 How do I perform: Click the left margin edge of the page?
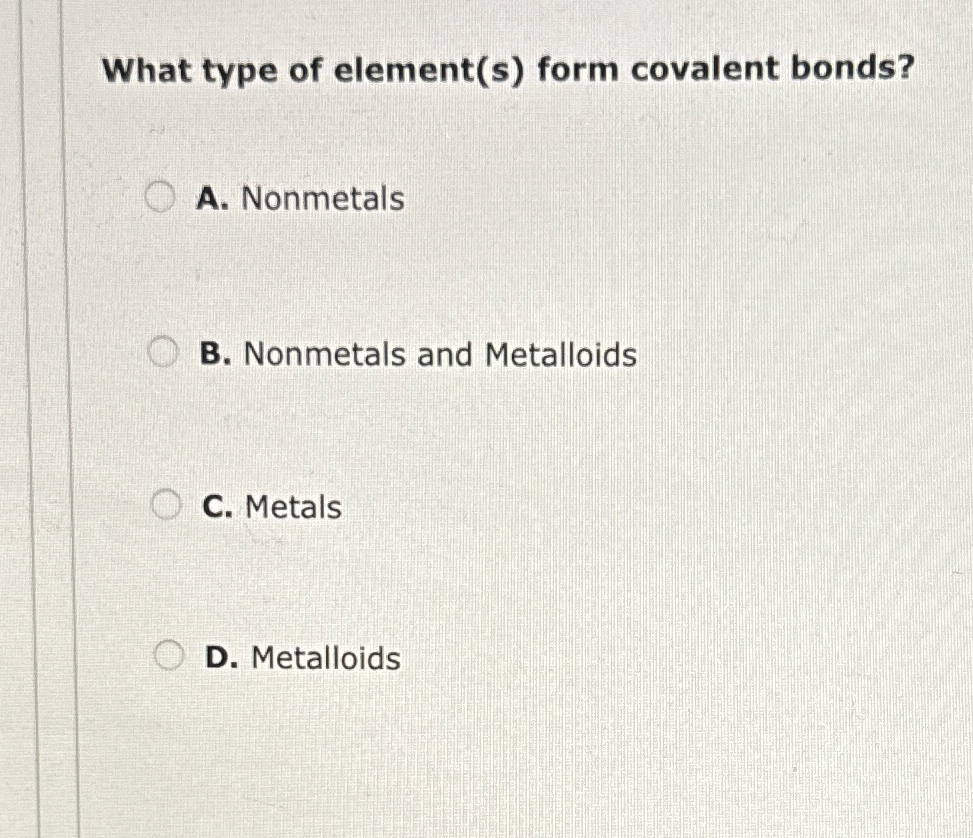coord(22,419)
